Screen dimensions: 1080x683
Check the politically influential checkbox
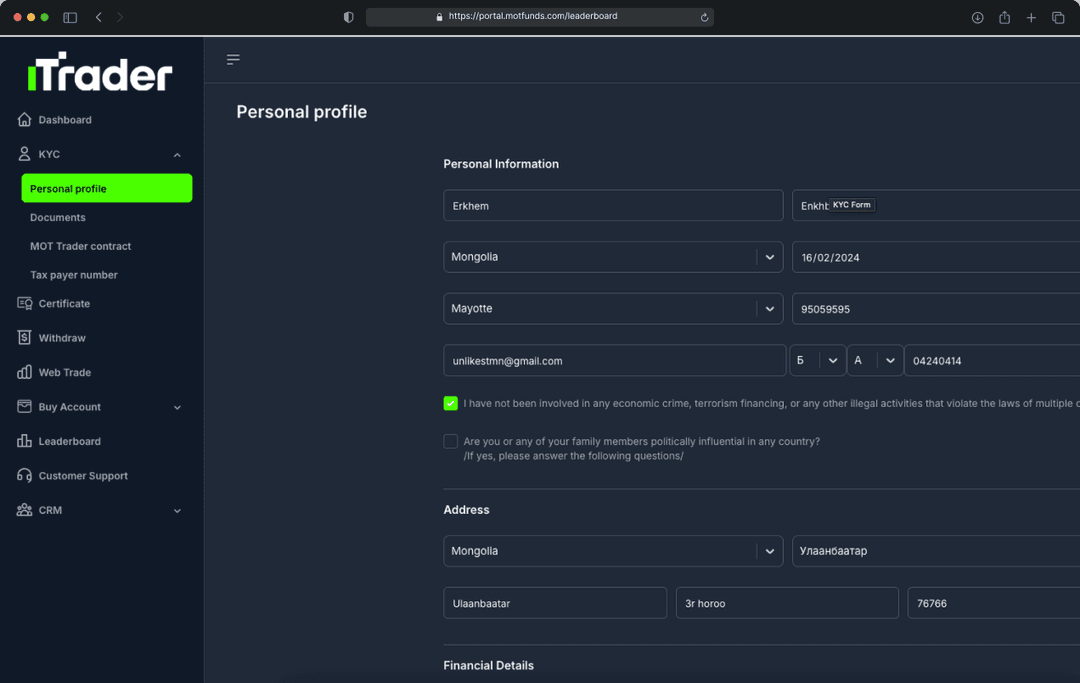tap(451, 442)
